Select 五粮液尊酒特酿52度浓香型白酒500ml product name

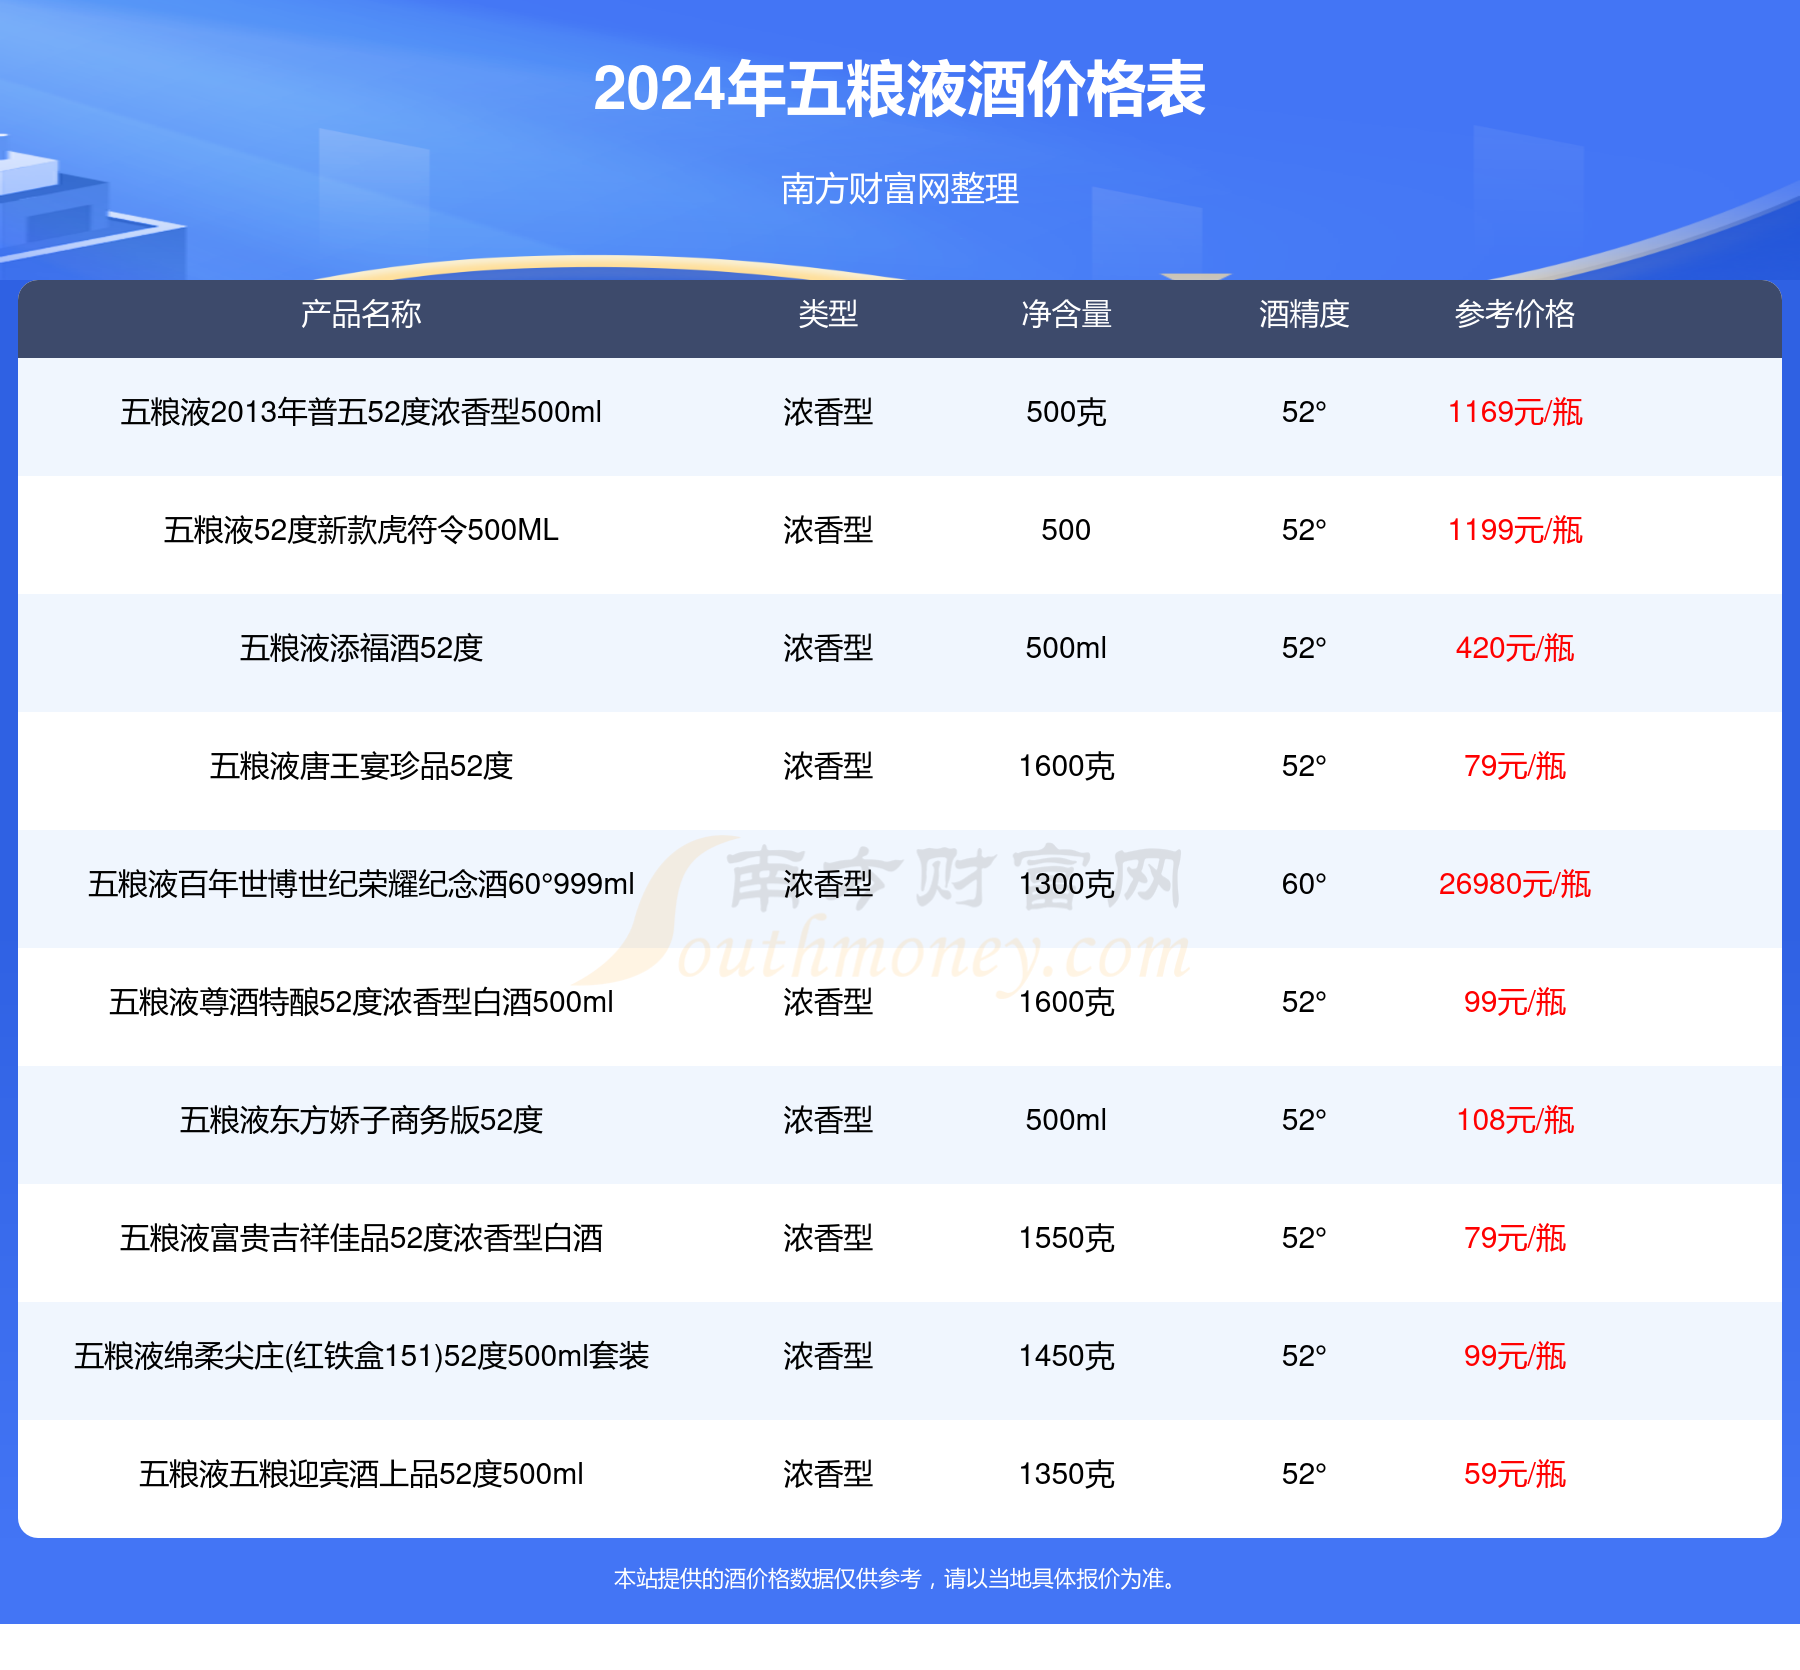tap(361, 1002)
